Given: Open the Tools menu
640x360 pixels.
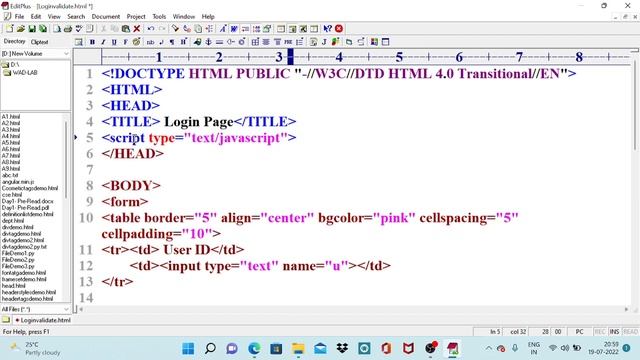Looking at the screenshot, I should click(x=159, y=17).
